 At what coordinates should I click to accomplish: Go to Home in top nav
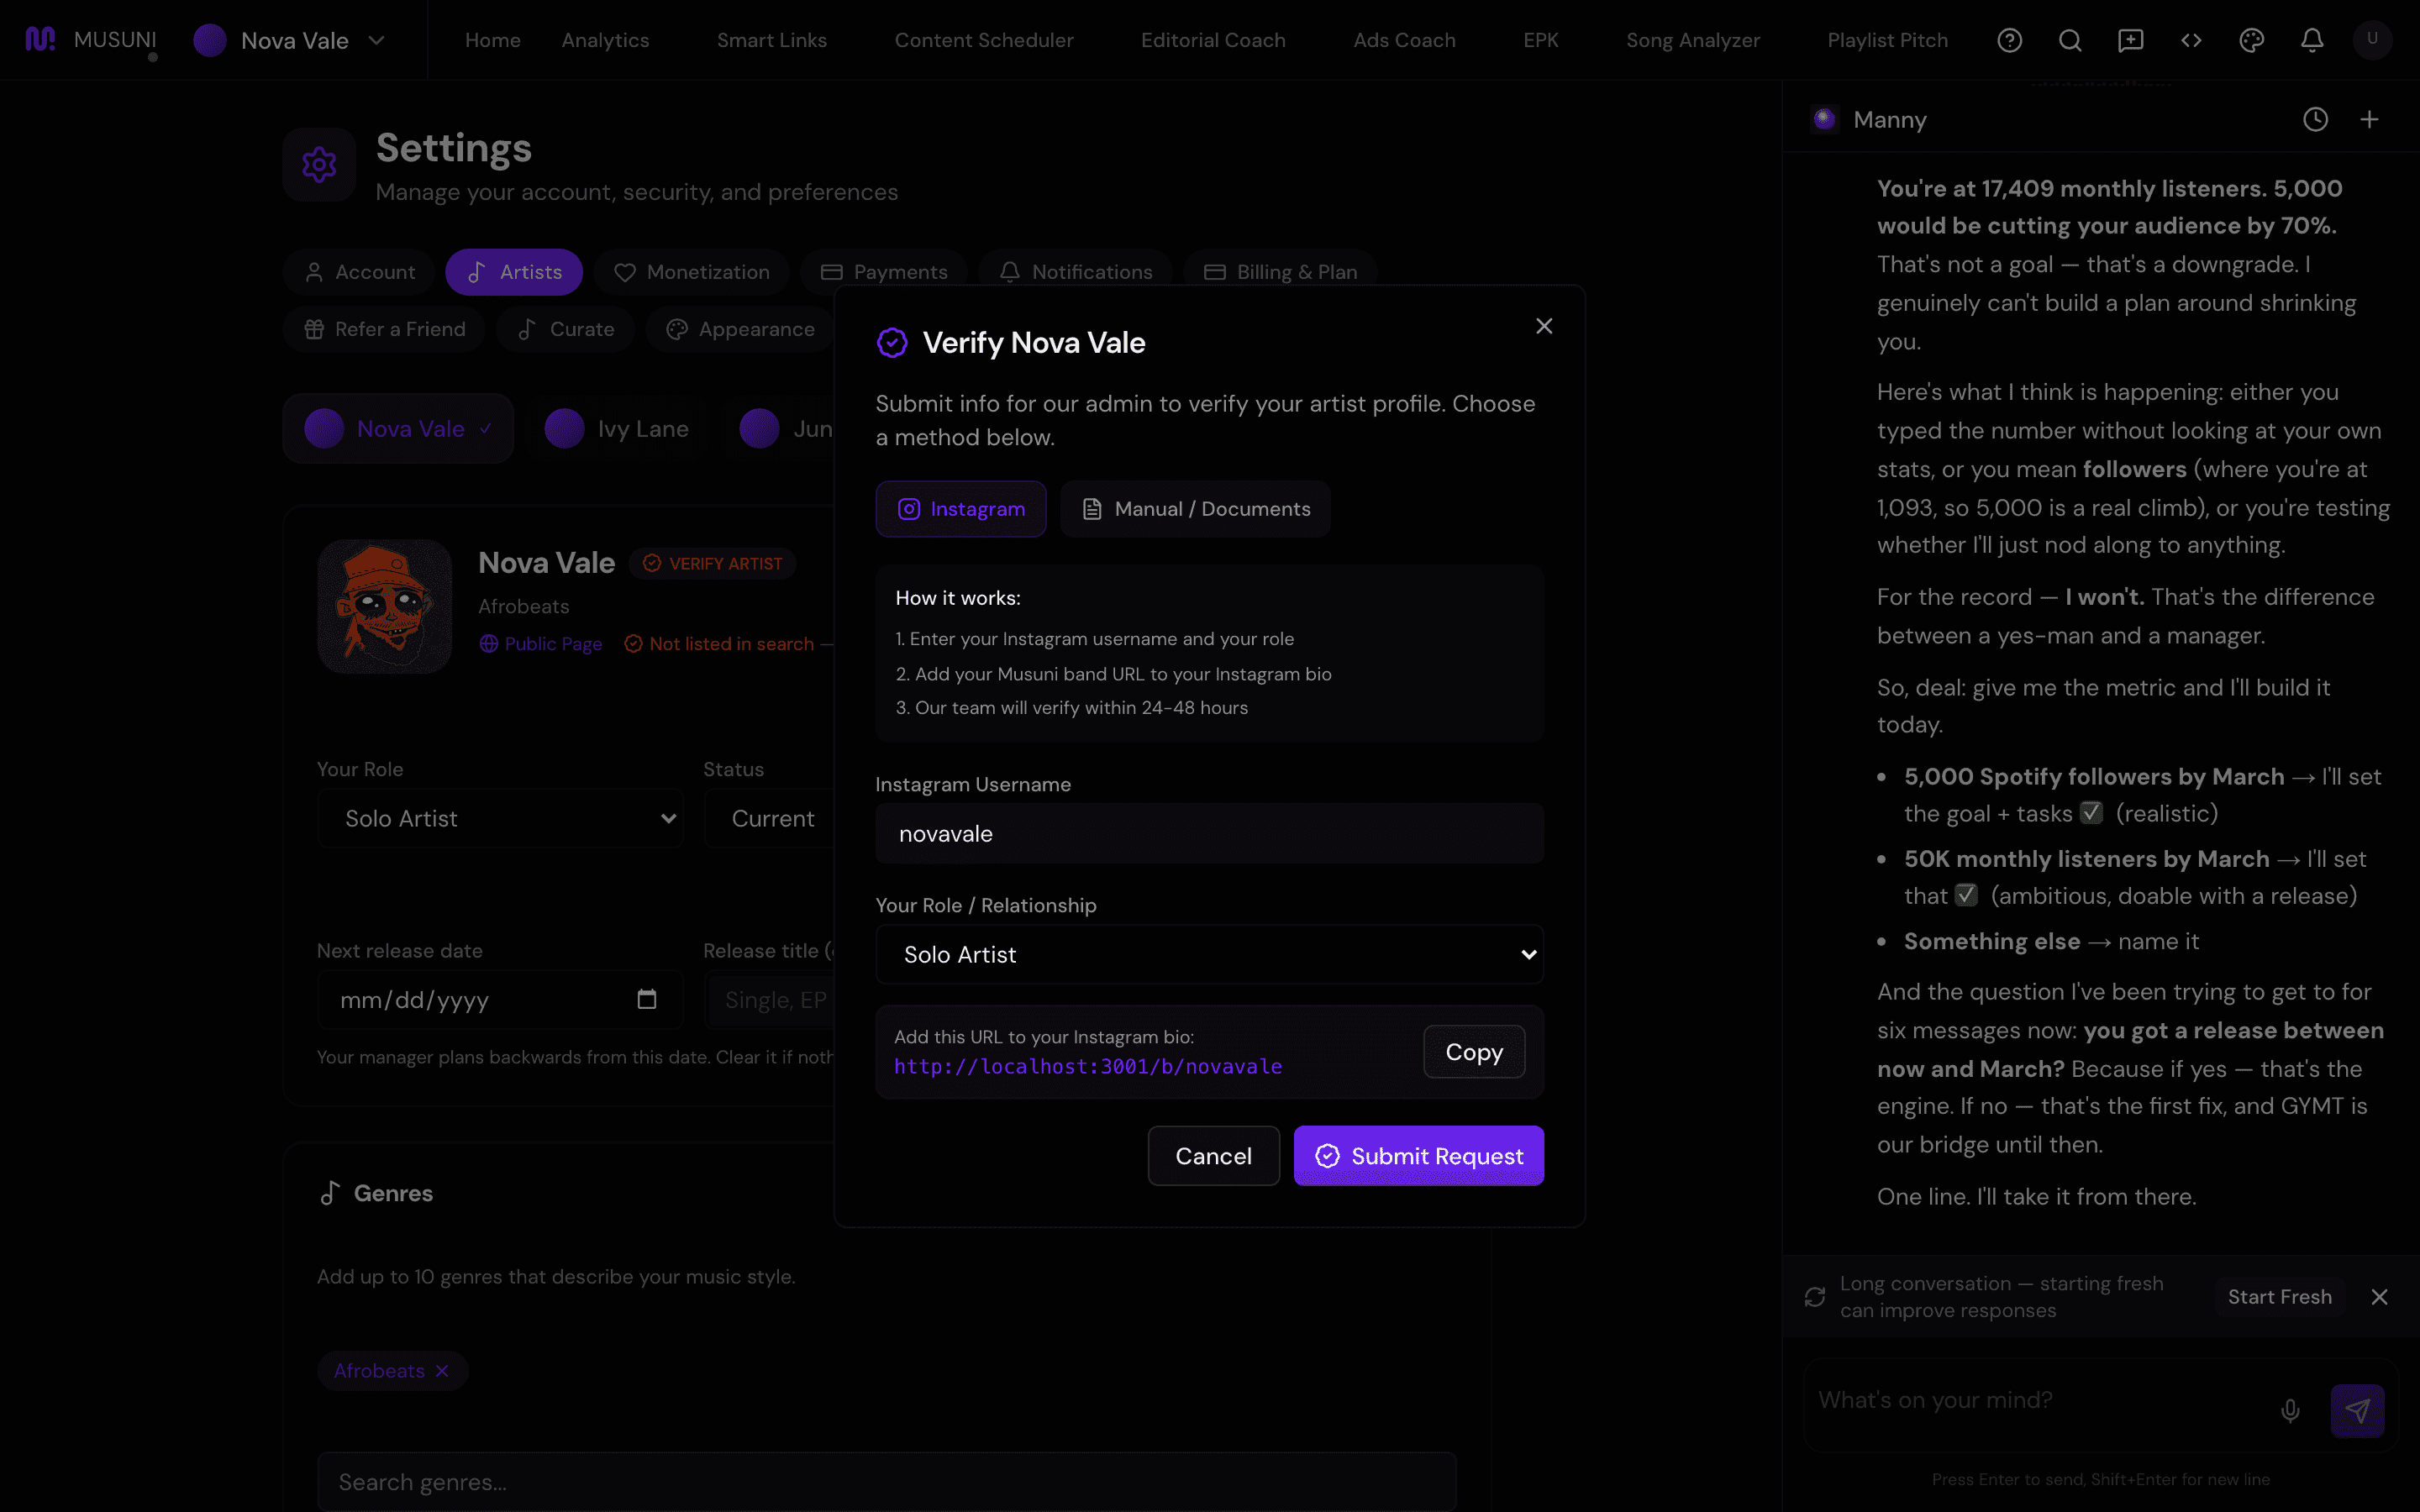tap(492, 40)
